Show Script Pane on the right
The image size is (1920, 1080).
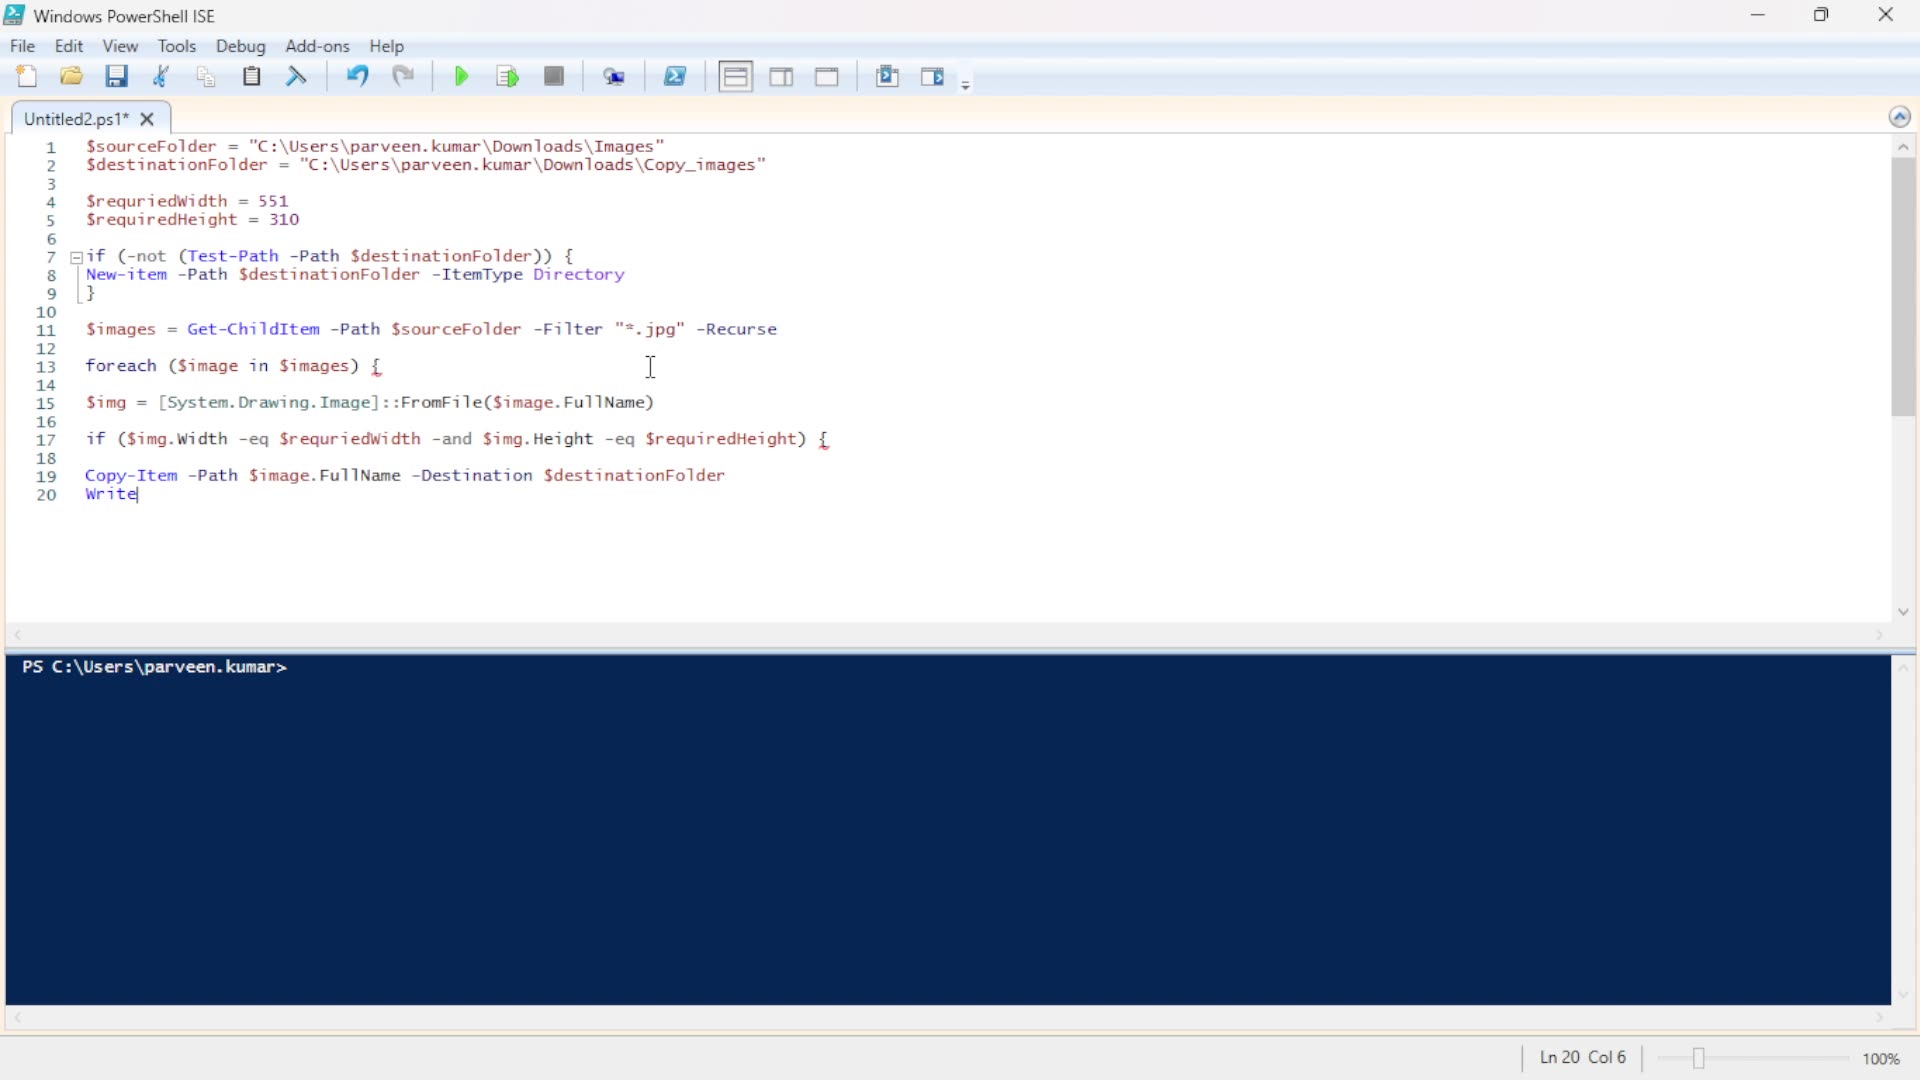pyautogui.click(x=781, y=75)
